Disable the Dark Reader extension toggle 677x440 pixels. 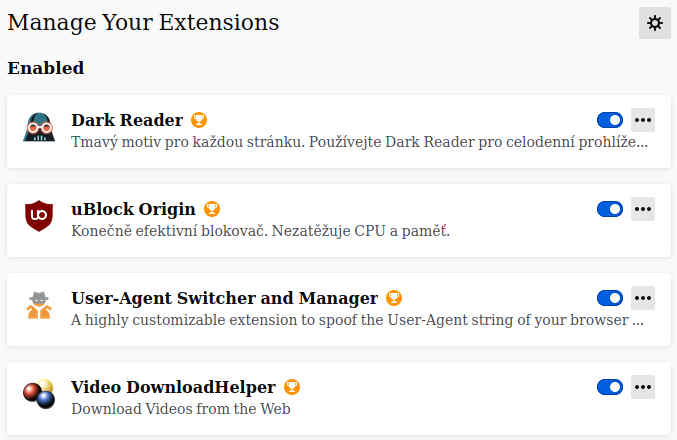[x=609, y=120]
